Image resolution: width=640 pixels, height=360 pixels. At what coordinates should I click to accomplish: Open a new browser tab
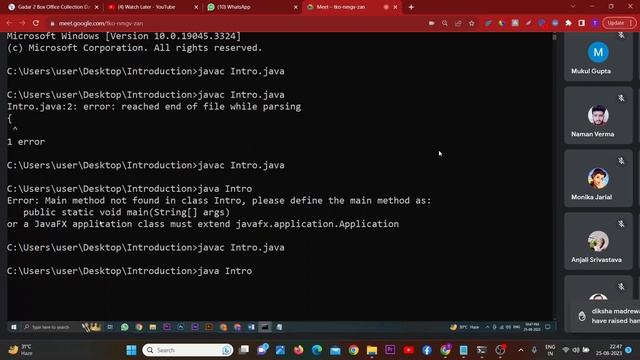pos(411,7)
